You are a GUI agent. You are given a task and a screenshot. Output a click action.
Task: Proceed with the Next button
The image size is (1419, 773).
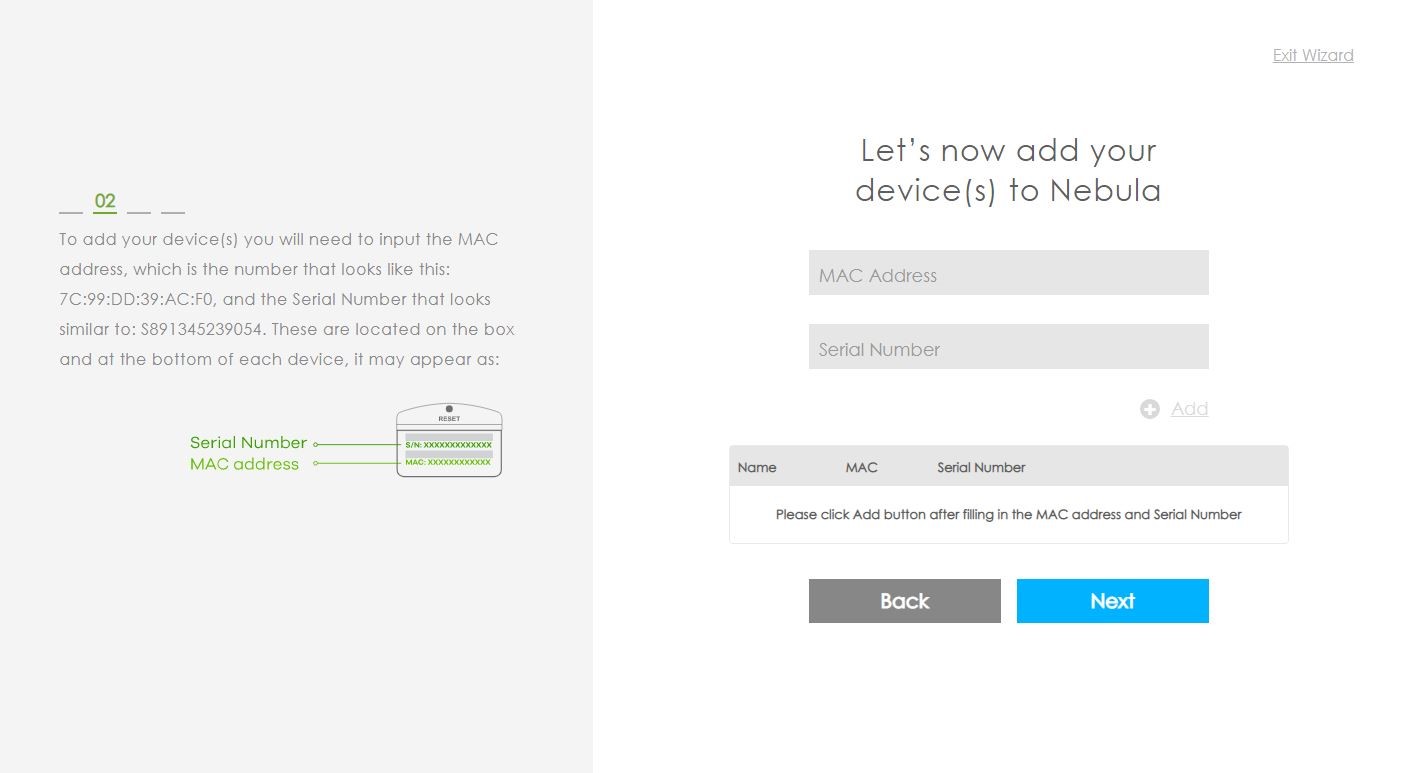[1112, 601]
